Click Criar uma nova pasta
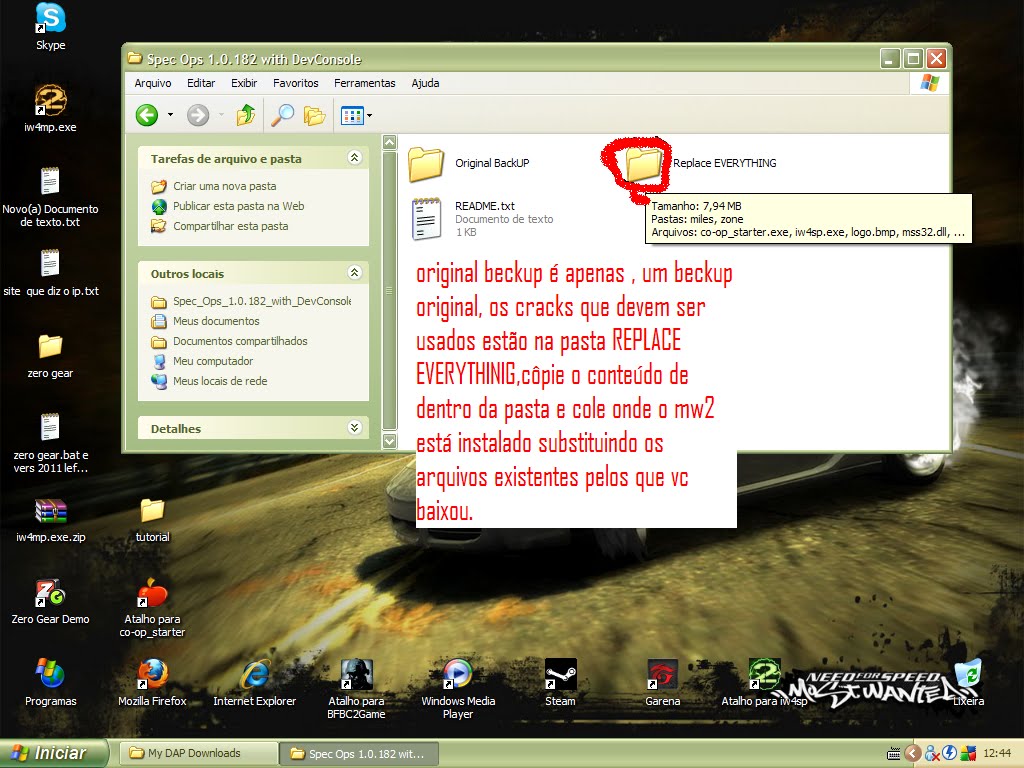 (x=214, y=186)
